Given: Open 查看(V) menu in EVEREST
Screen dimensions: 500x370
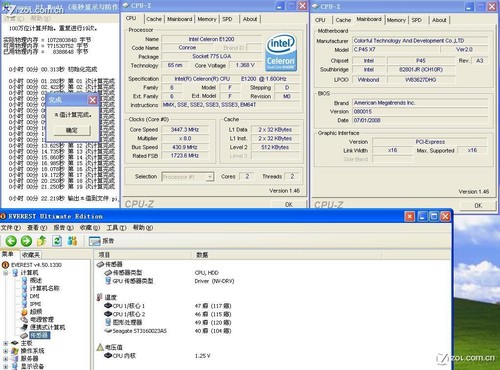Looking at the screenshot, I should 37,228.
